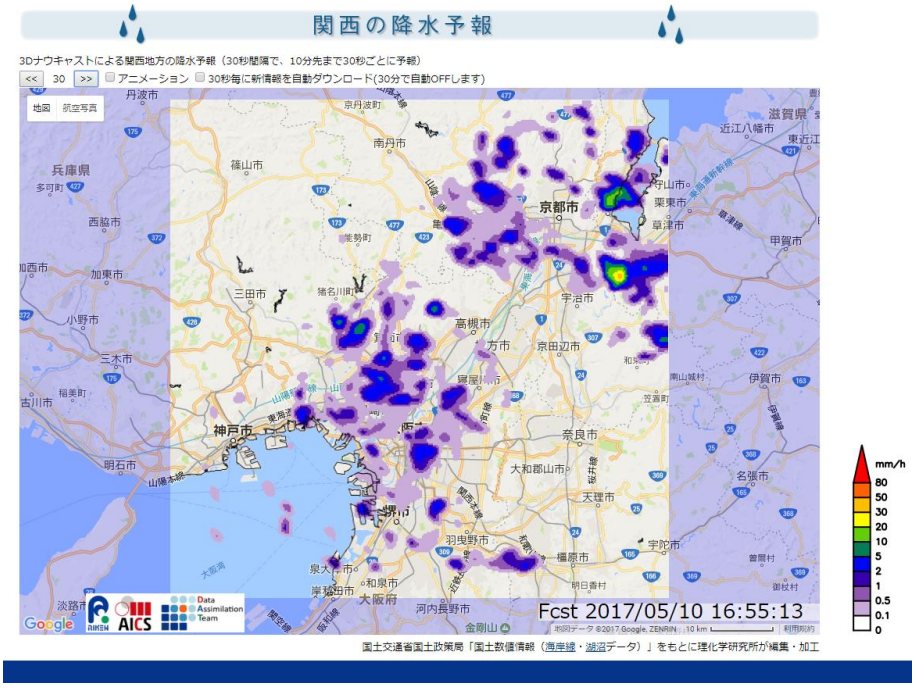Toggle 30秒毎に新情報を自動ダウンロード checkbox
922x692 pixels.
coord(200,78)
